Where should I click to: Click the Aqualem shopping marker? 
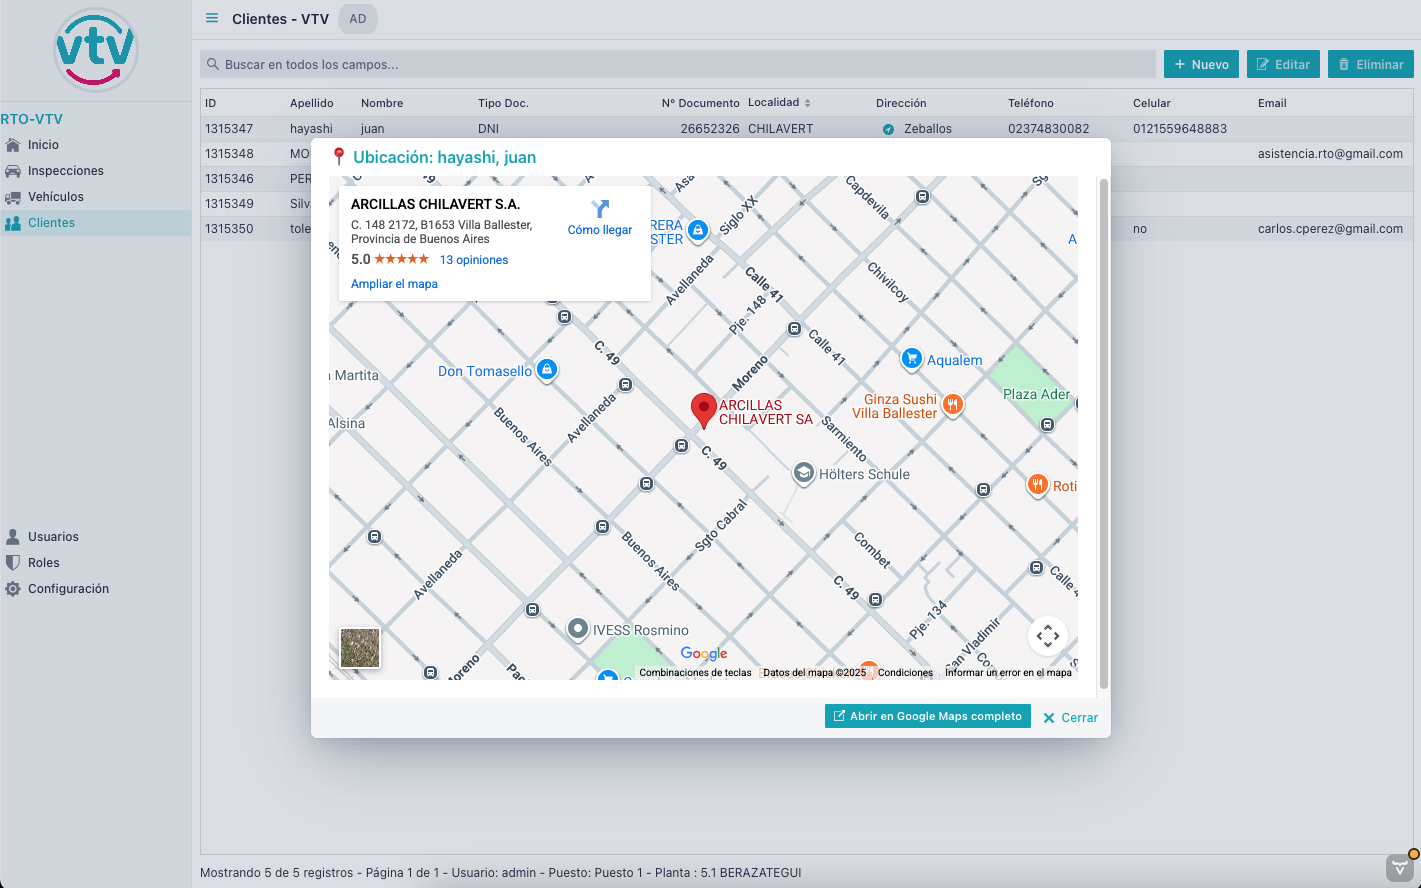pos(911,359)
